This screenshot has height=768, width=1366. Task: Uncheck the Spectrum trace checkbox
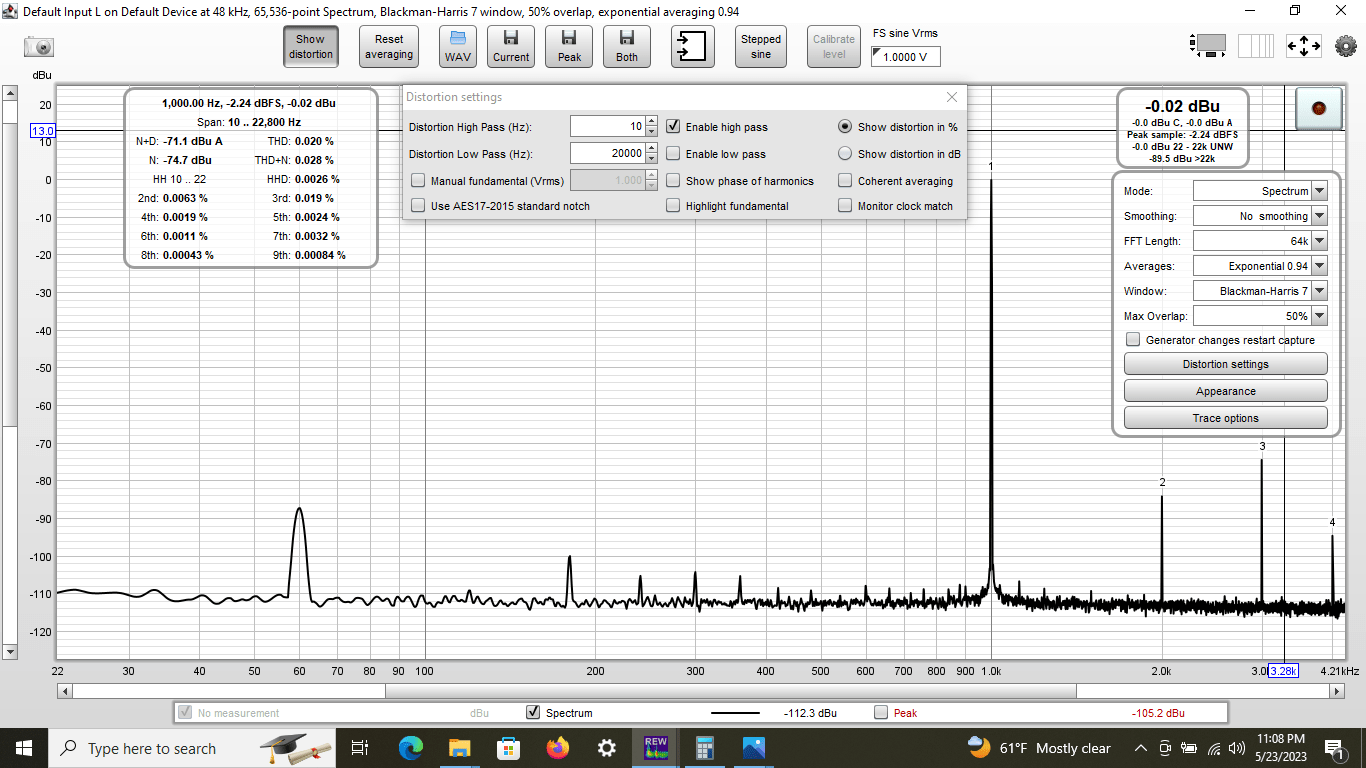click(533, 713)
